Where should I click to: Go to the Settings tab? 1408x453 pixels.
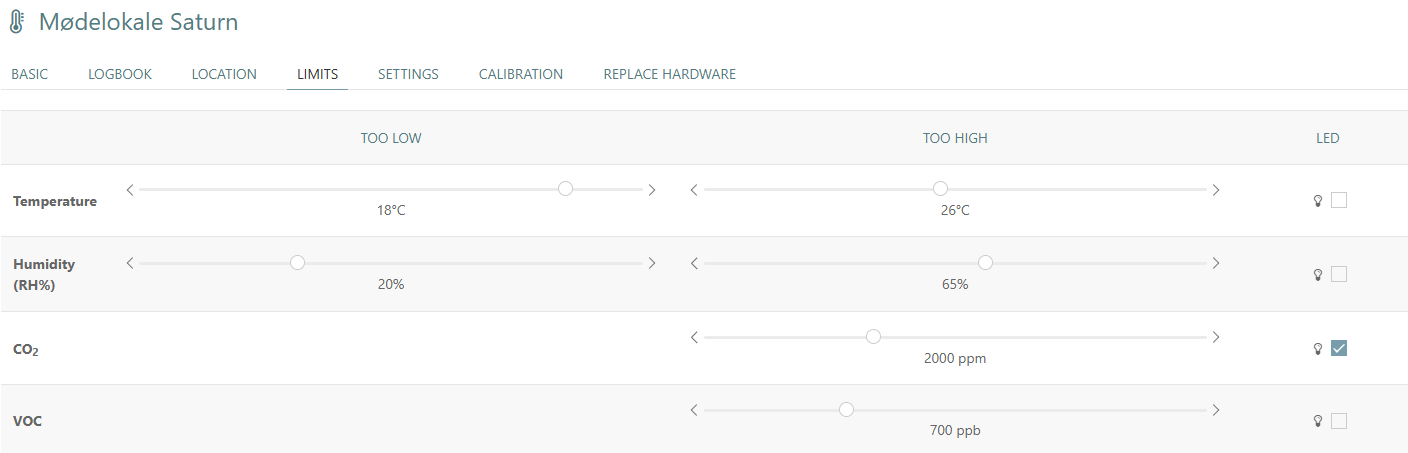pyautogui.click(x=408, y=74)
